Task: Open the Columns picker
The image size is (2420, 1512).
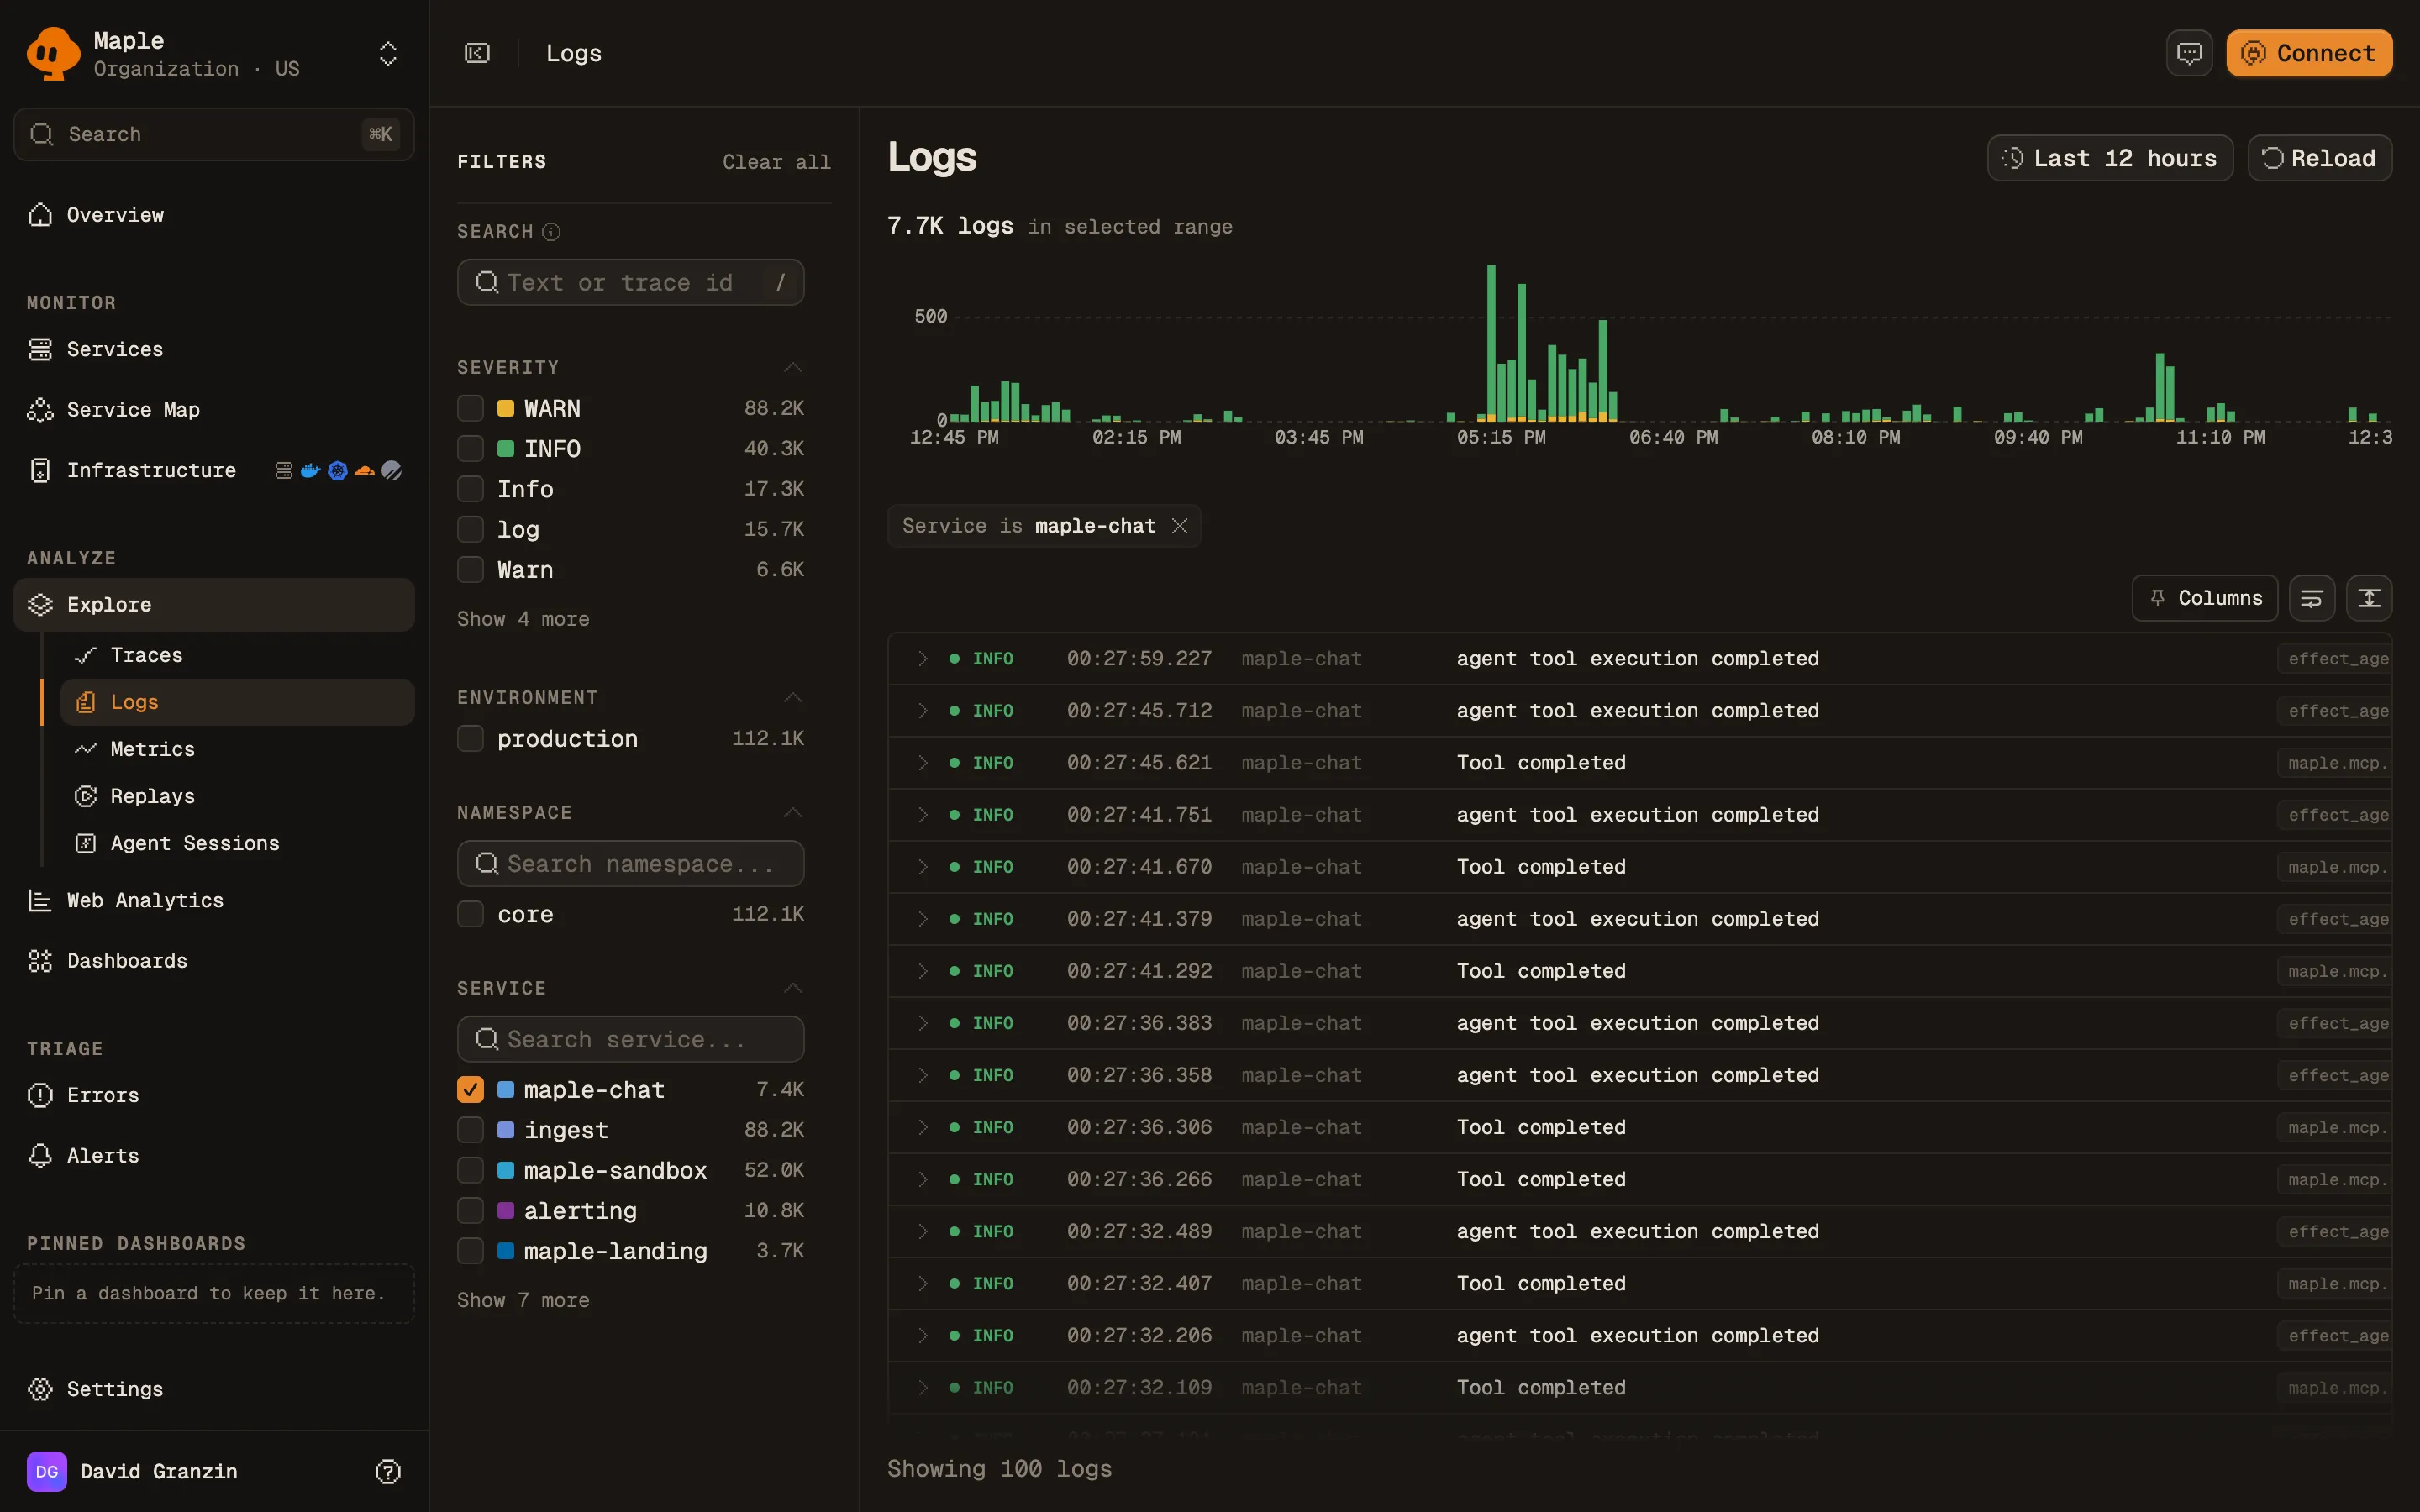Action: (x=2204, y=598)
